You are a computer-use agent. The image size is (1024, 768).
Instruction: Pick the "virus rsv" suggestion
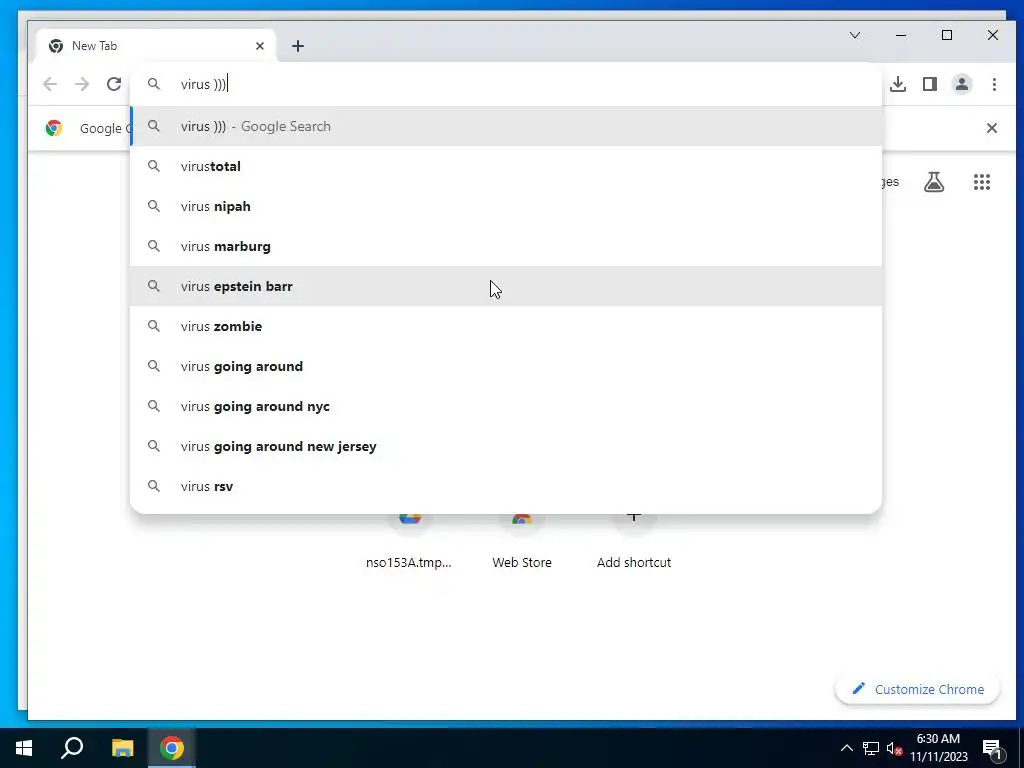coord(505,486)
